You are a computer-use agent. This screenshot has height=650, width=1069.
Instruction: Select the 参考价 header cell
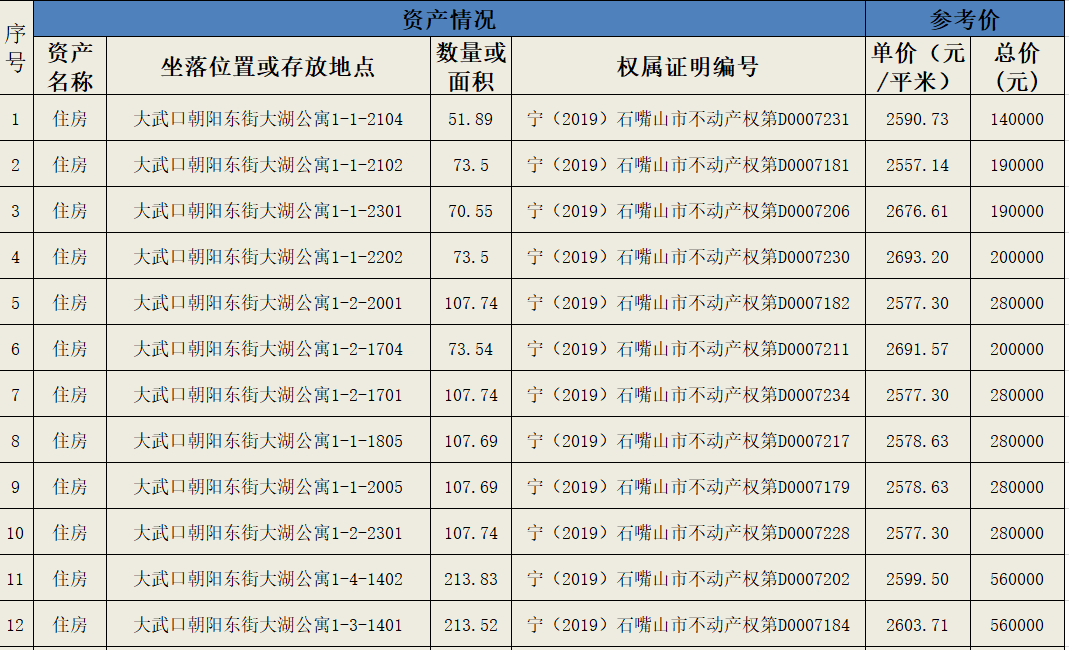(x=965, y=19)
